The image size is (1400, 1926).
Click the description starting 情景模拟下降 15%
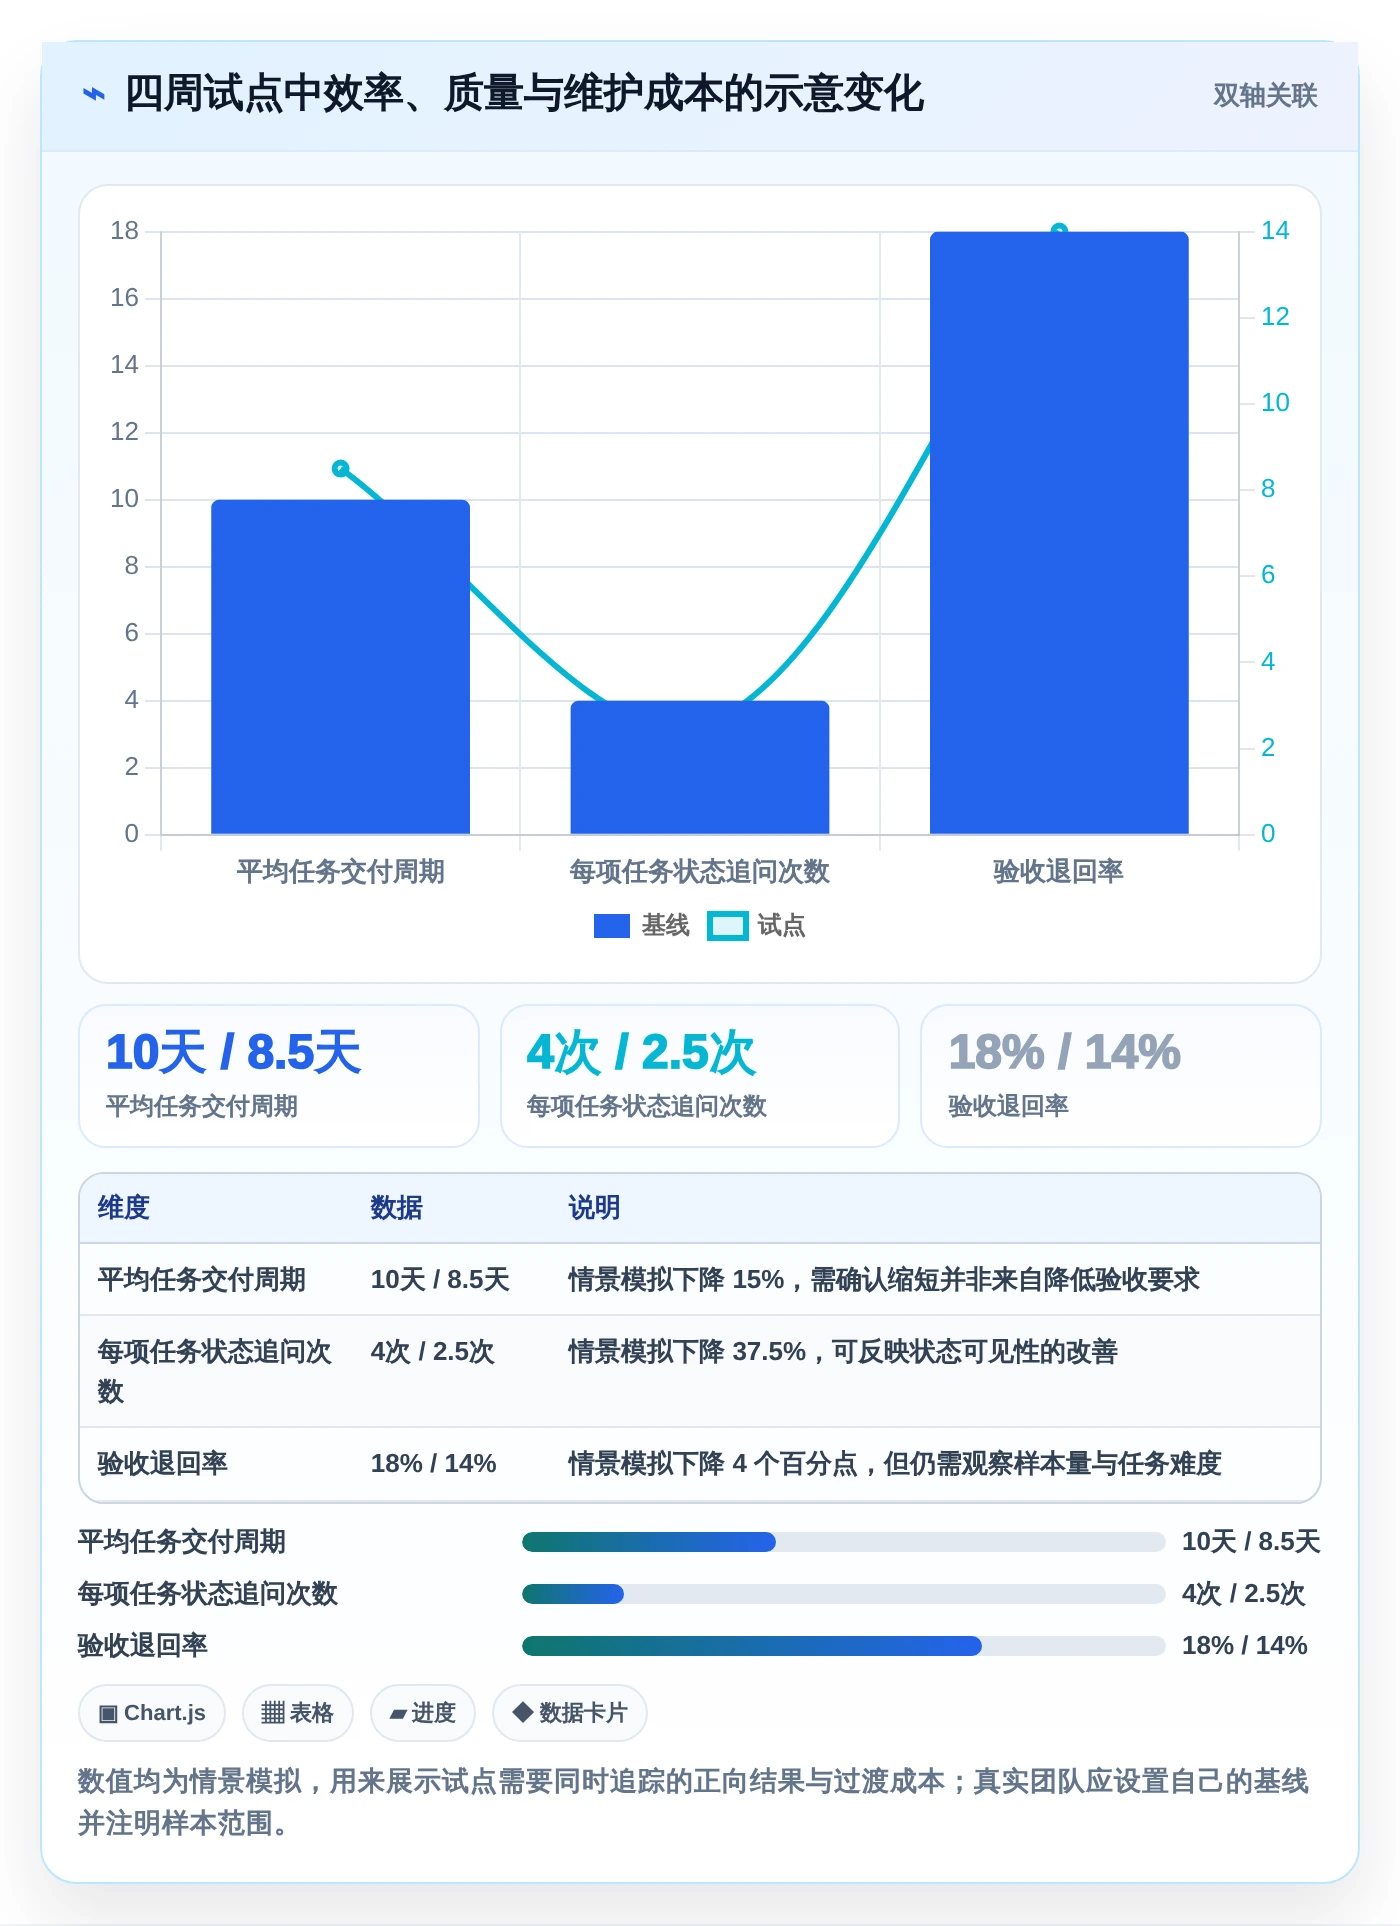coord(884,1280)
